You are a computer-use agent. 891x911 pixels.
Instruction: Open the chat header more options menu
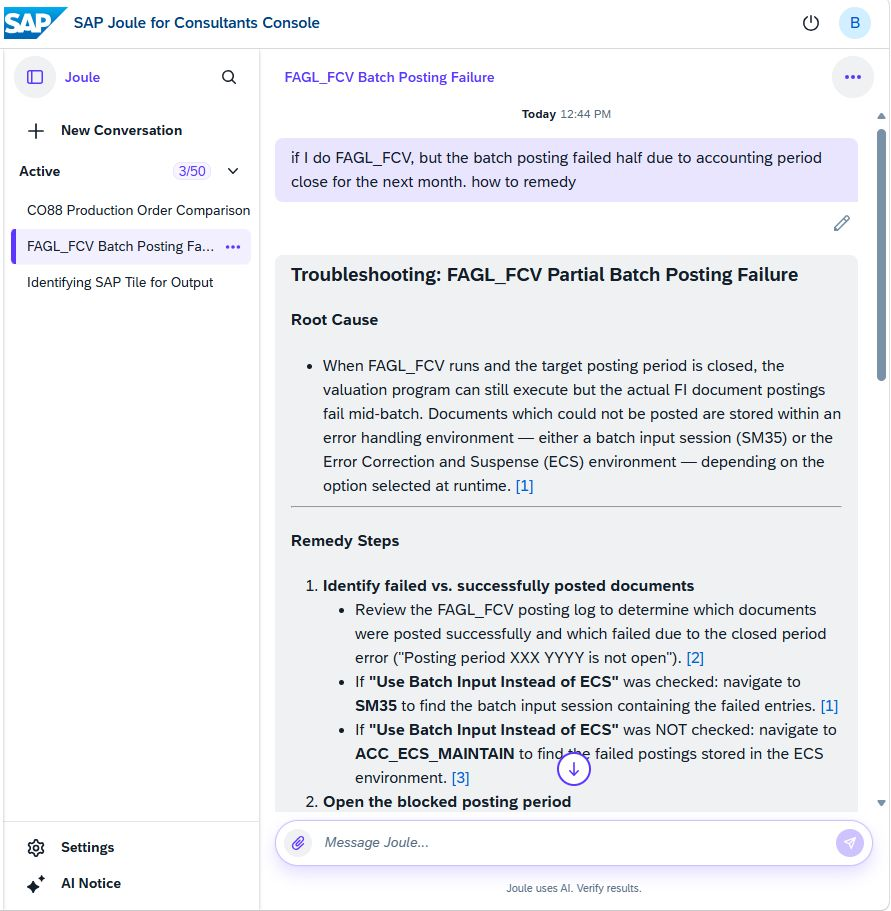point(852,77)
